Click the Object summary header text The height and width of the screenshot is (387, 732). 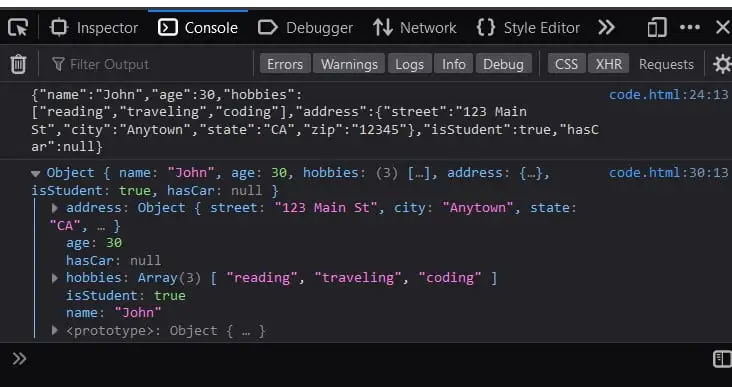coord(290,182)
